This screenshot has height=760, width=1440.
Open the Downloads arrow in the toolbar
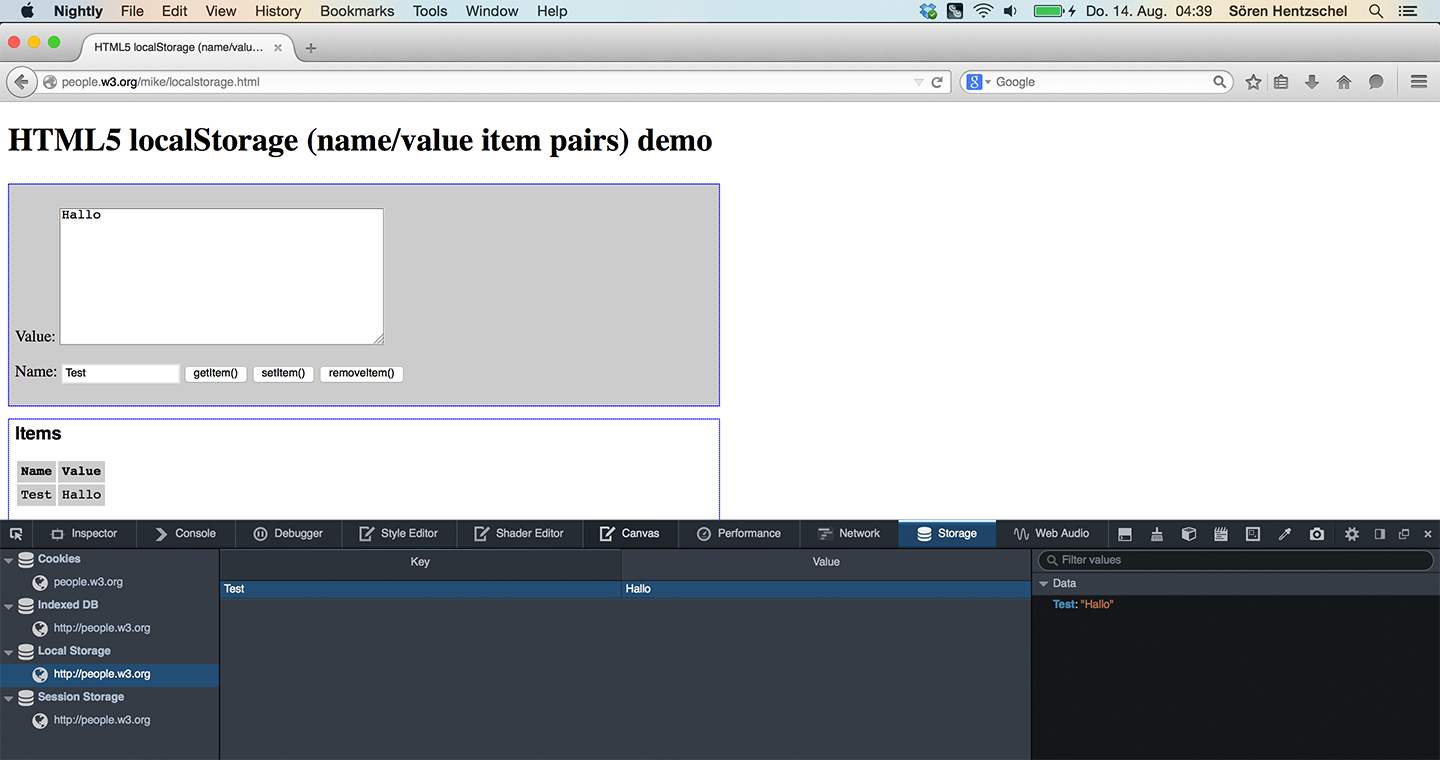[x=1312, y=82]
